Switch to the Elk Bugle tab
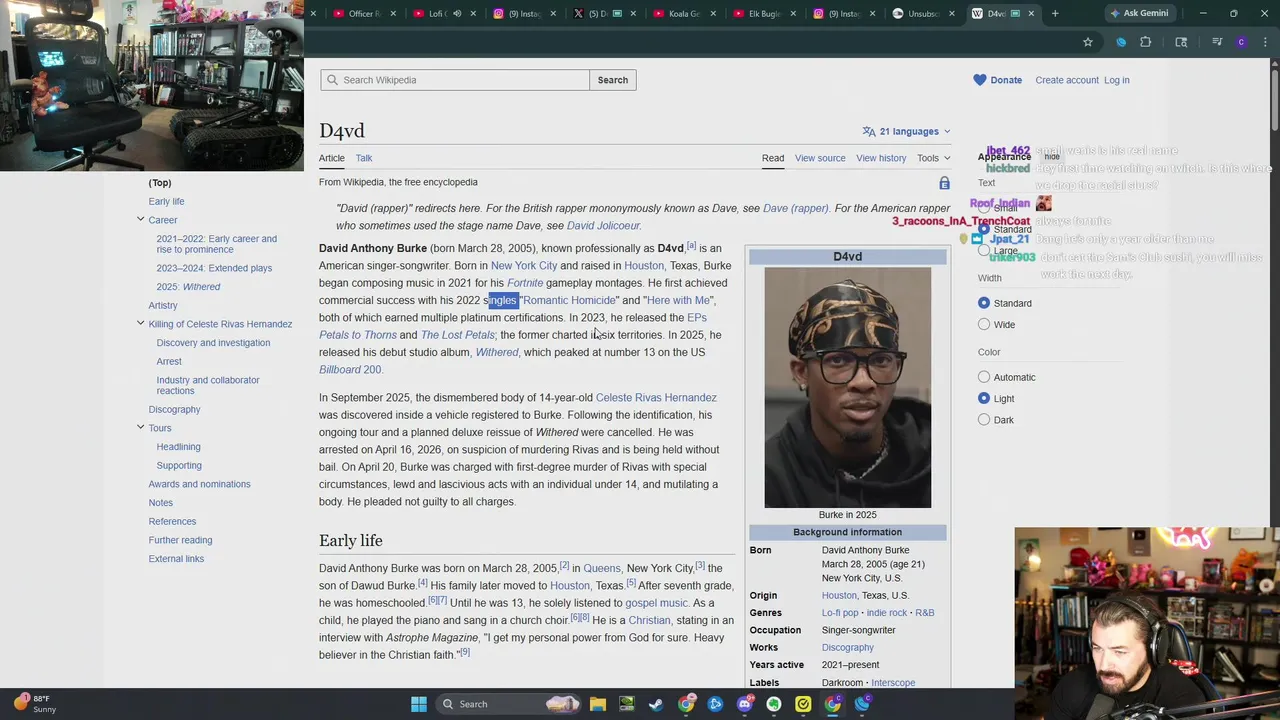The image size is (1280, 720). coord(763,13)
